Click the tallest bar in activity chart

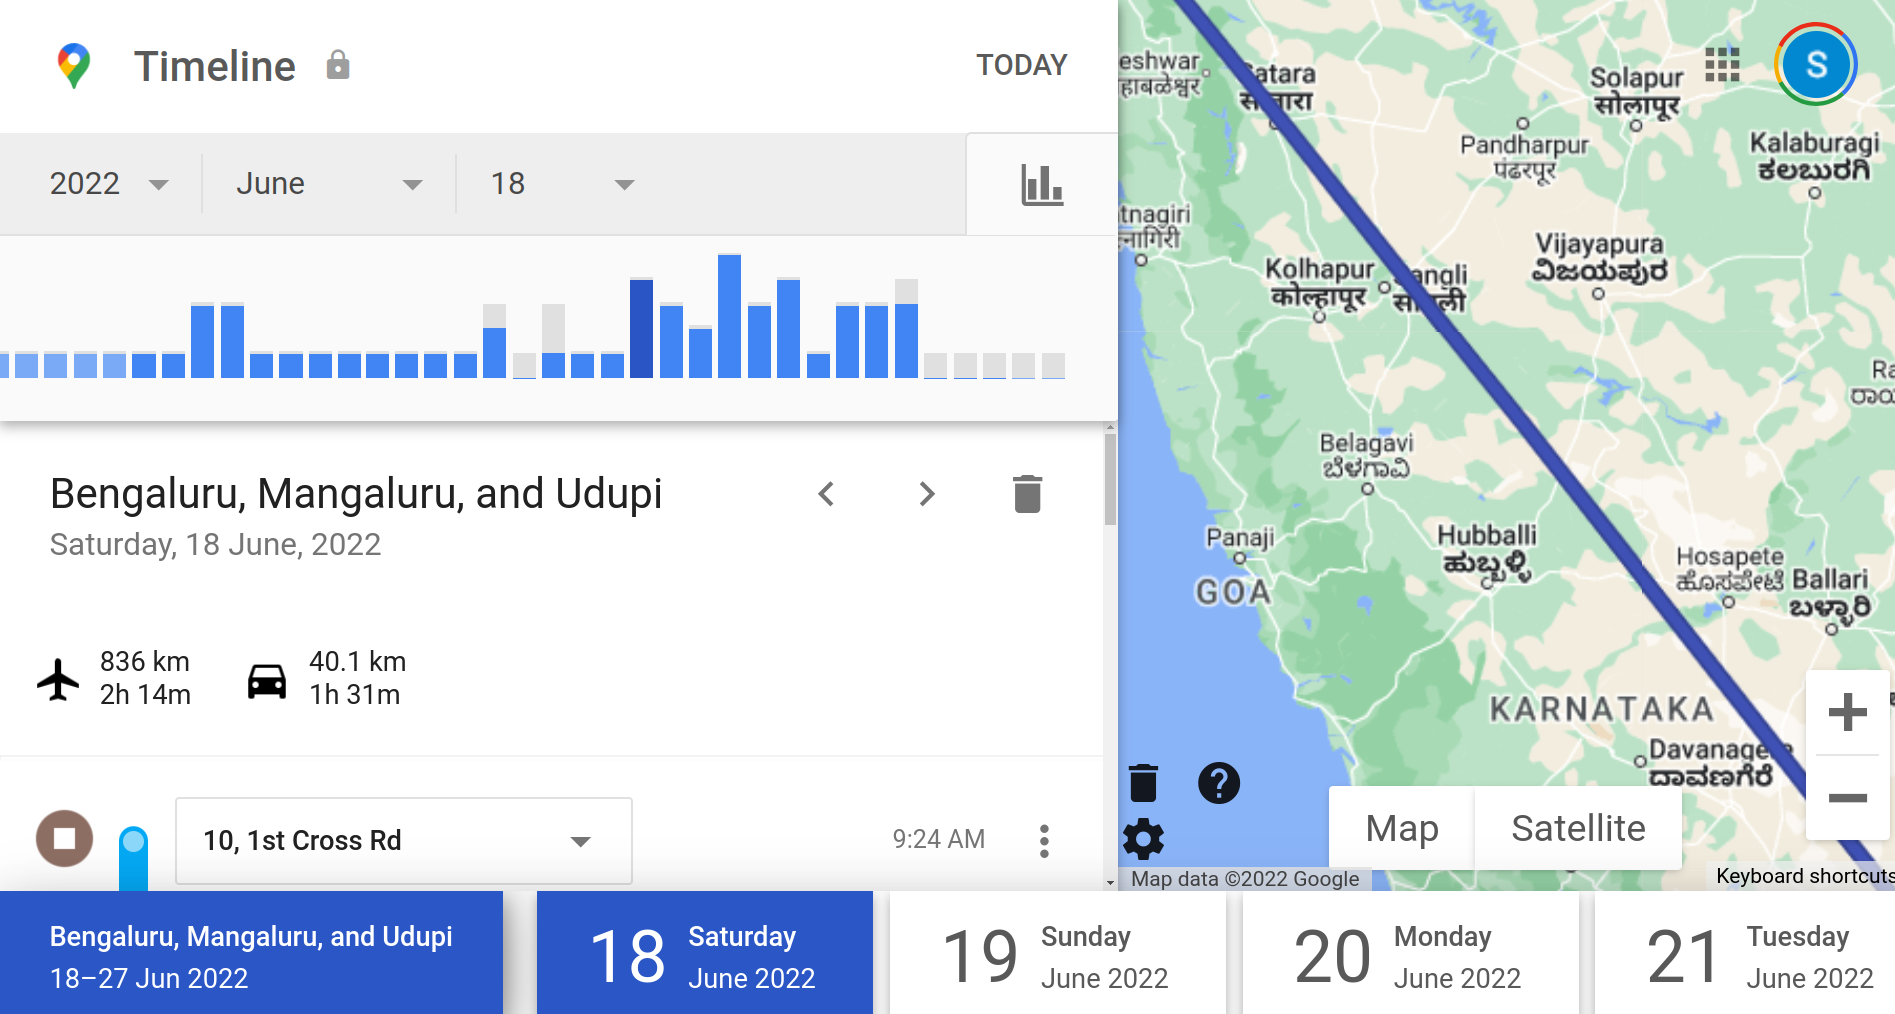730,316
